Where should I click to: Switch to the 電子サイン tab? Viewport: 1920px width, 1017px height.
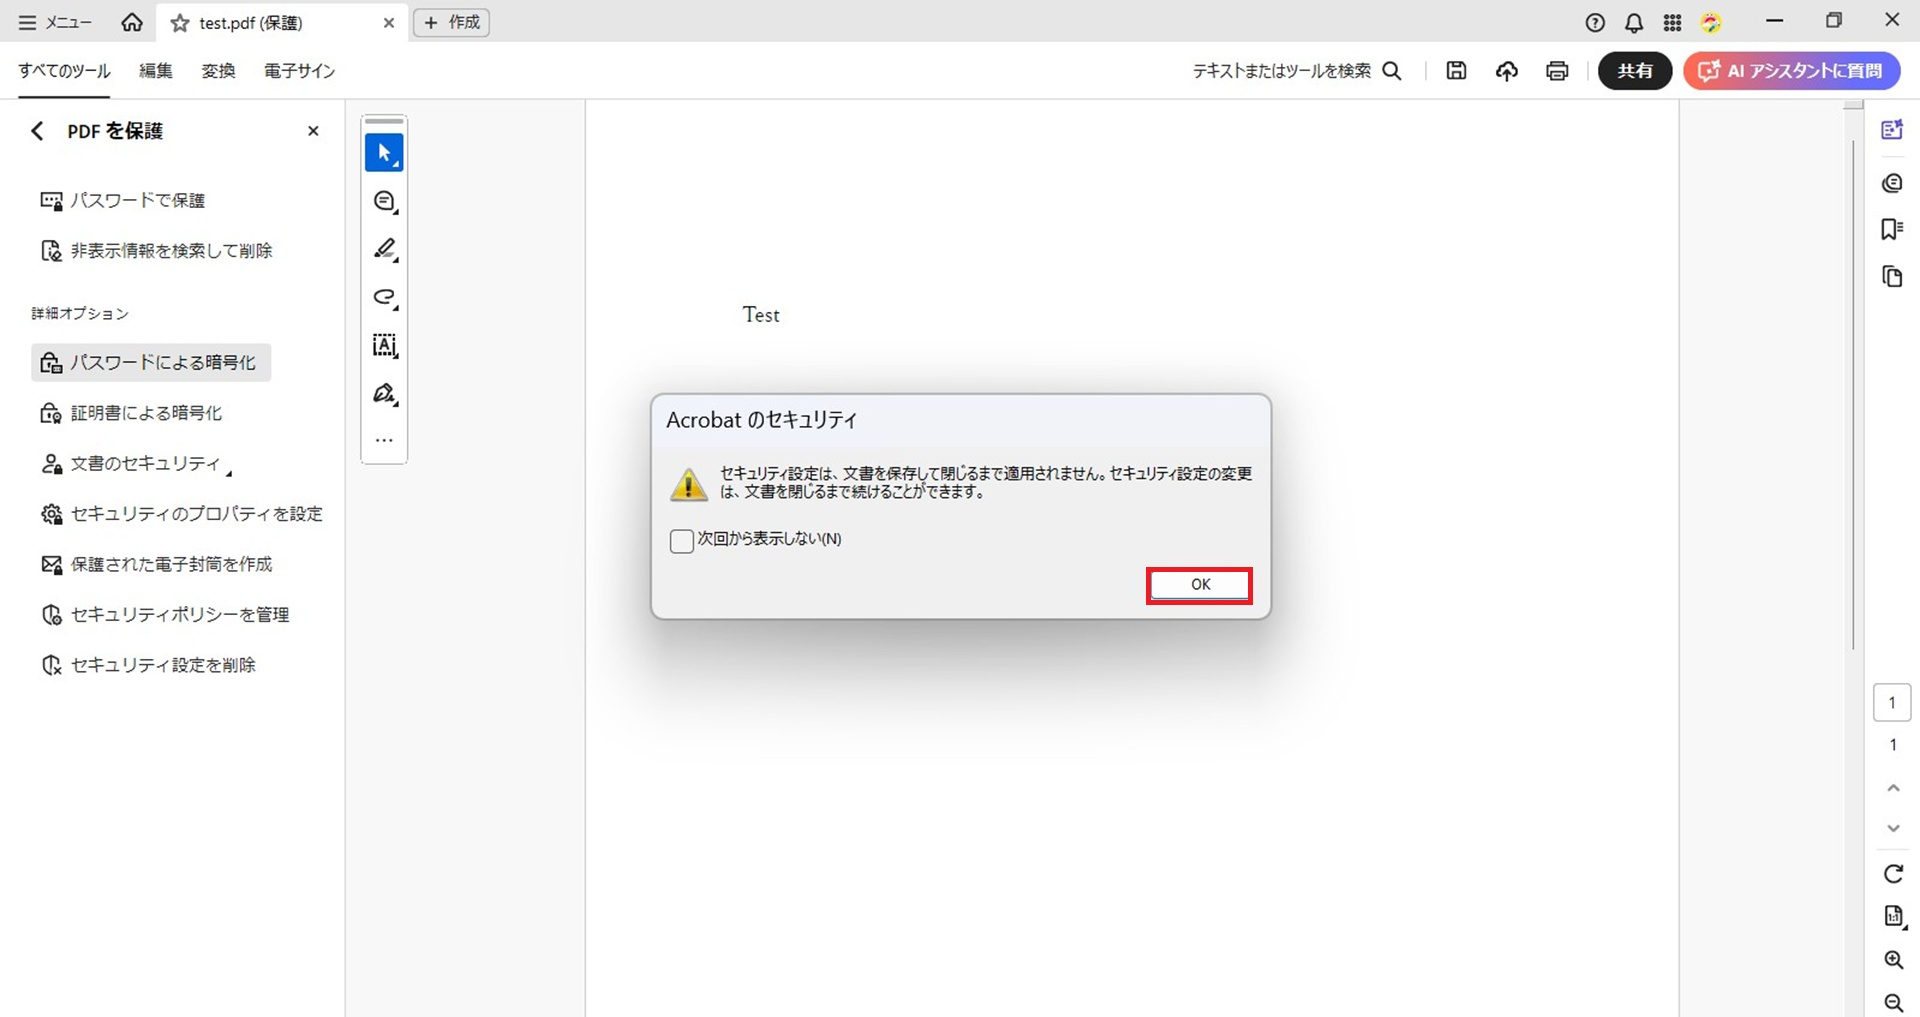[299, 71]
